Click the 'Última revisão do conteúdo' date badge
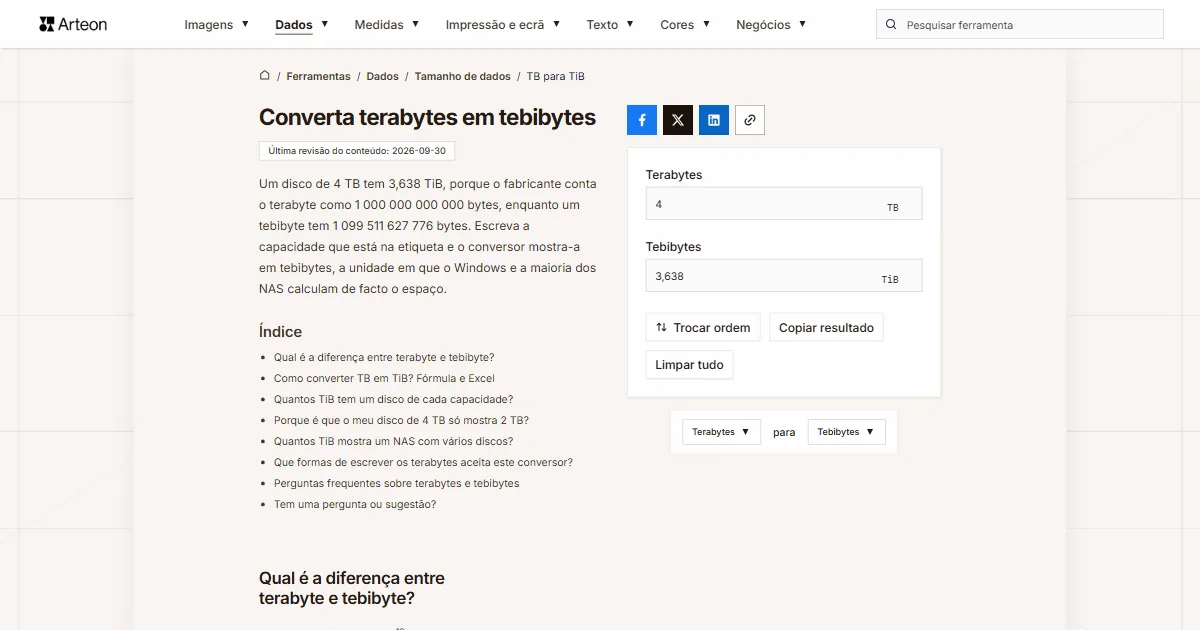This screenshot has height=630, width=1200. 357,151
